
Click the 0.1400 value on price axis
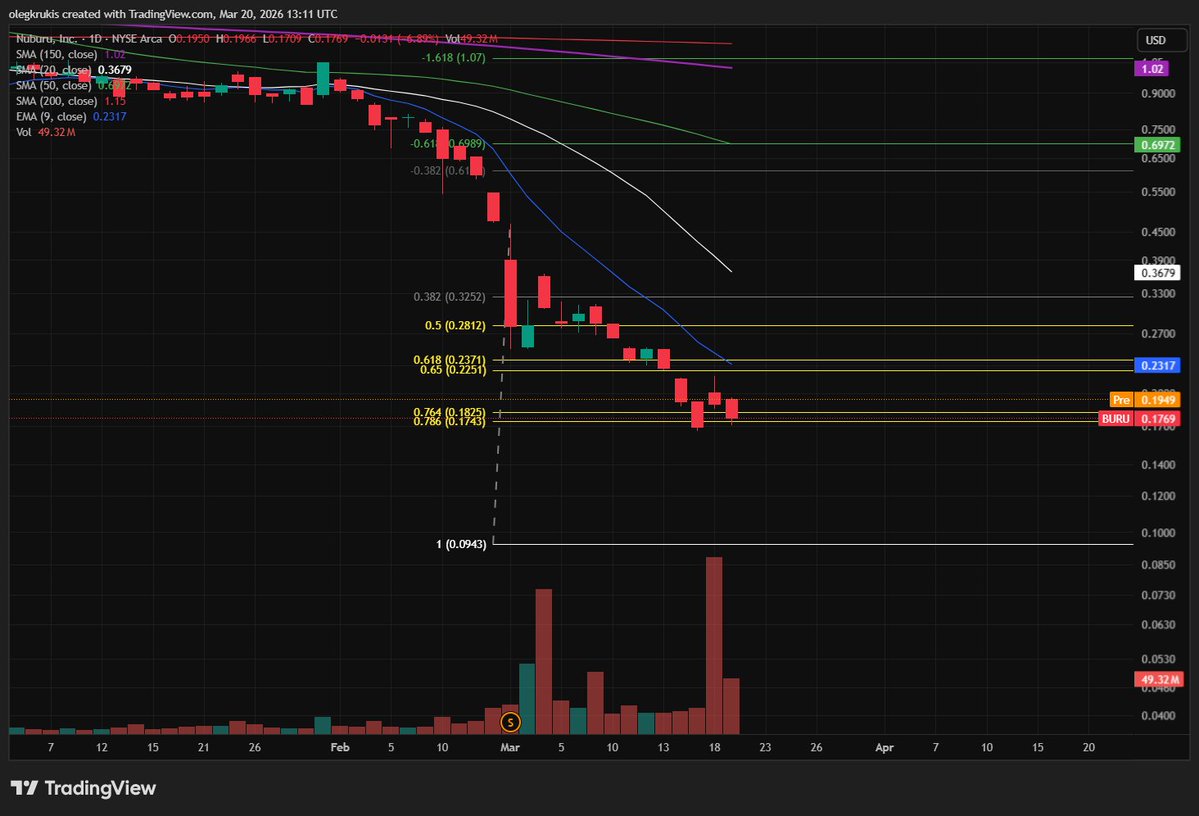pyautogui.click(x=1158, y=464)
